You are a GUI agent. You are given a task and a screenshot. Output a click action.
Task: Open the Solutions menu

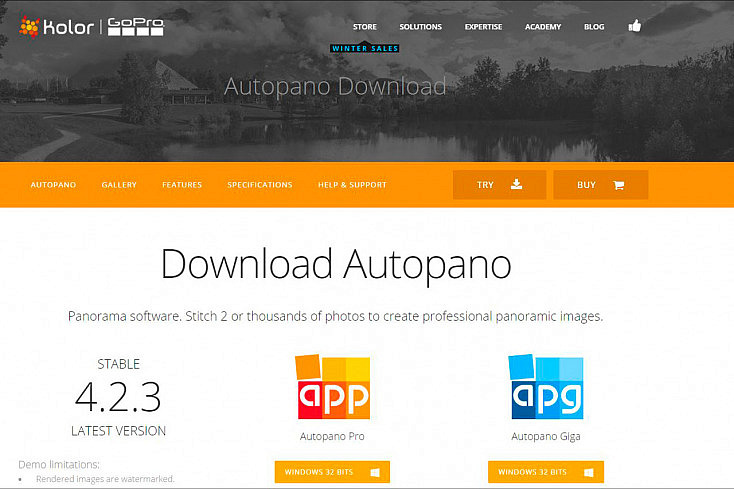click(x=420, y=27)
